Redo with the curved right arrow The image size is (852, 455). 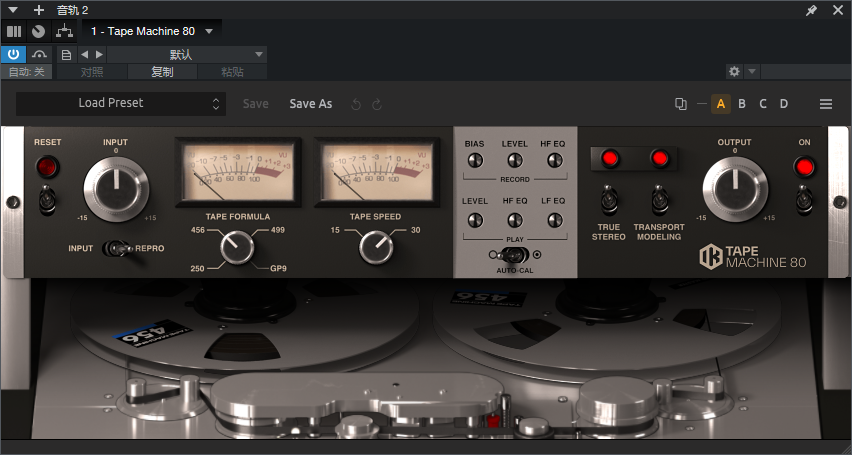377,104
